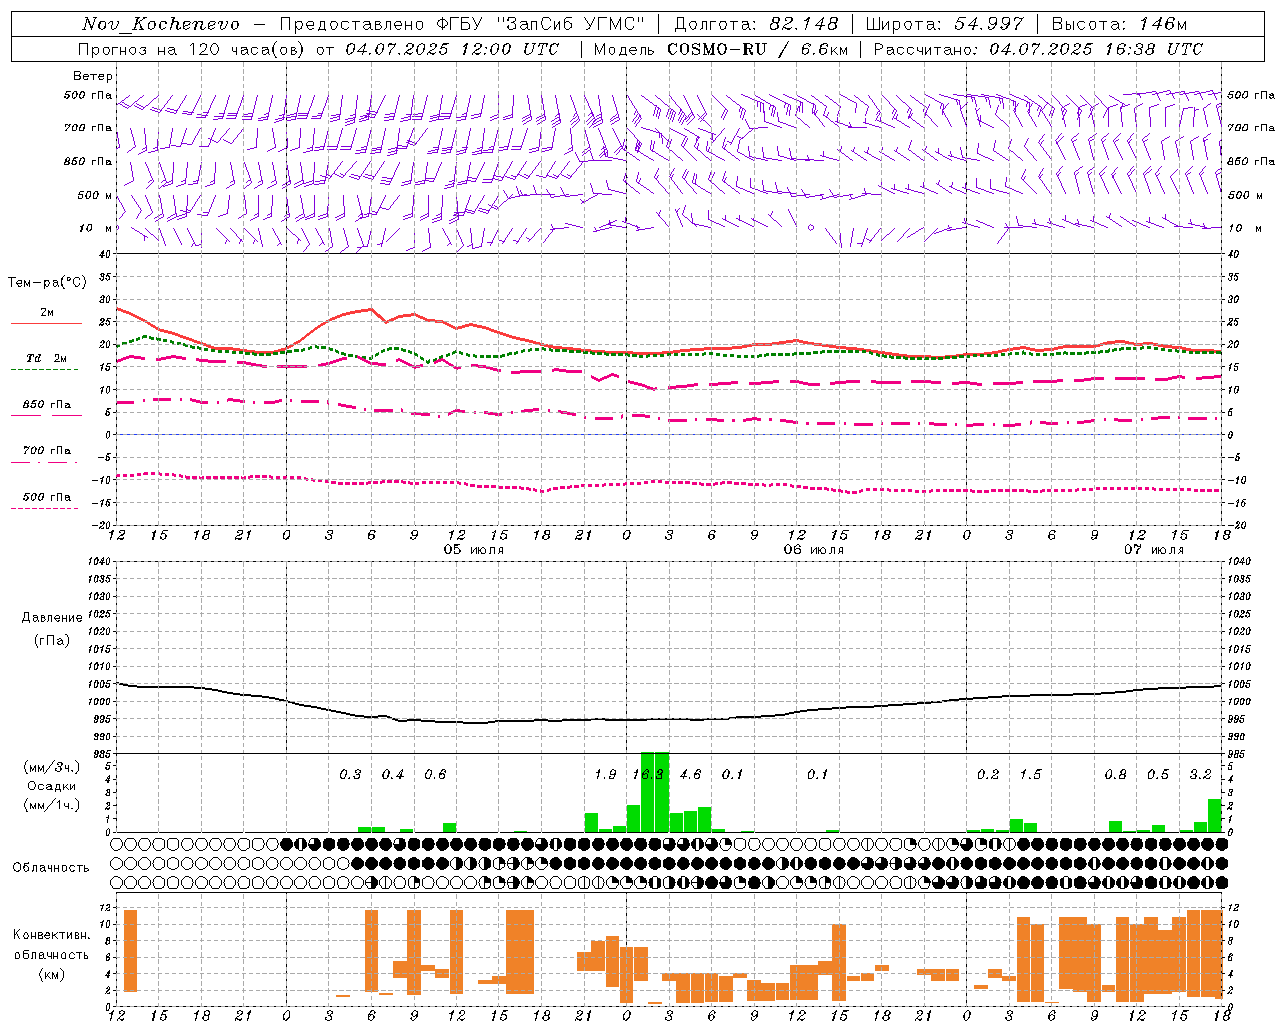Click the precipitation total '0.6'
Screen dimensions: 1280x1024
(435, 774)
